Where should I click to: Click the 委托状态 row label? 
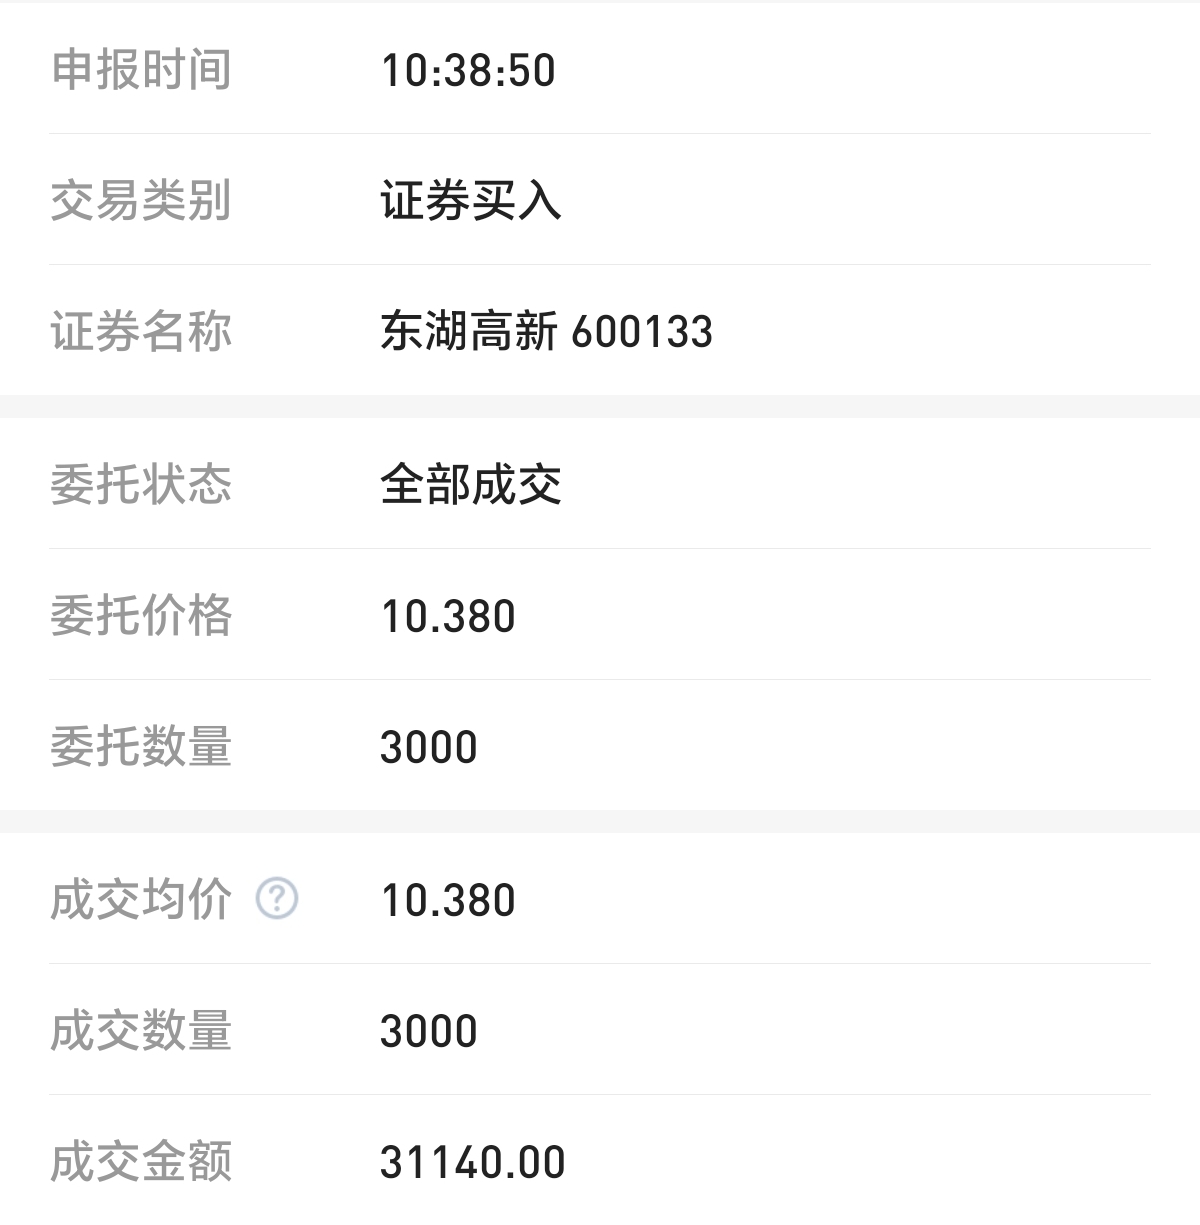coord(141,485)
